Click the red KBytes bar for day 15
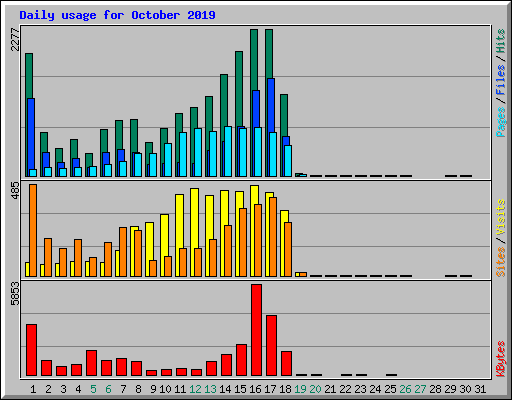This screenshot has height=400, width=512. coord(241,360)
